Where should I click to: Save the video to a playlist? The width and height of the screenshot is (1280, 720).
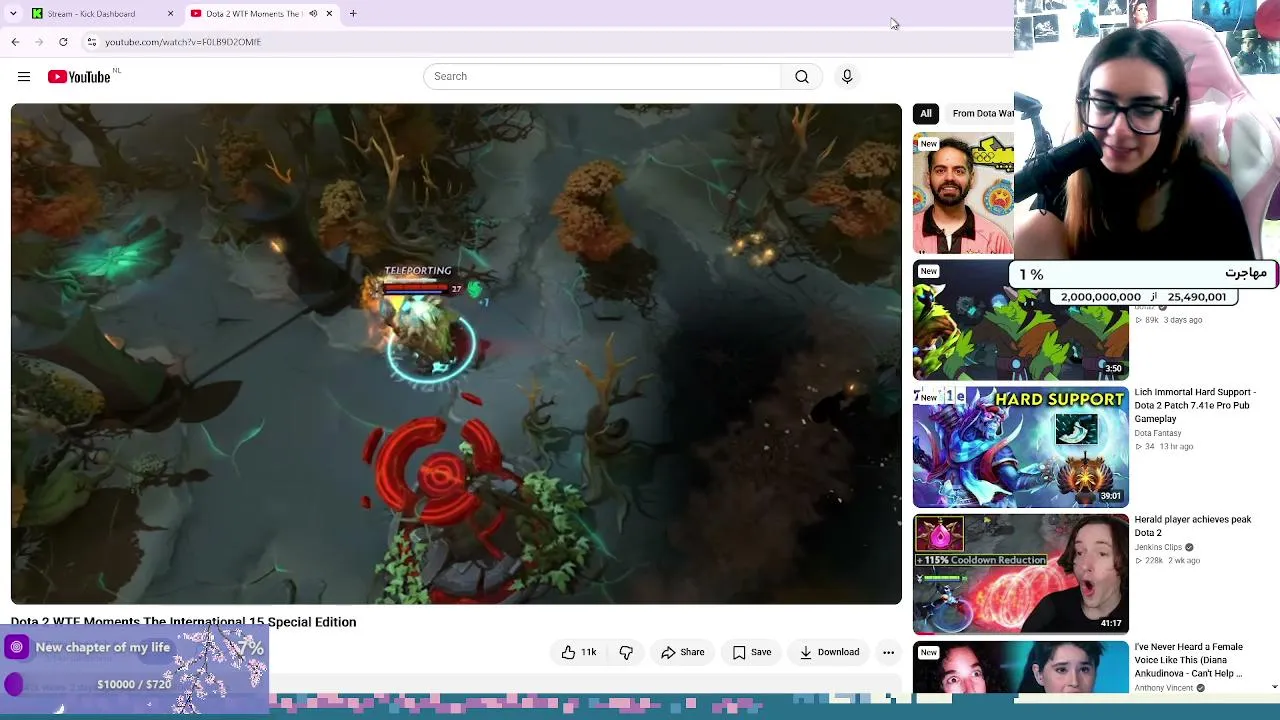point(752,653)
